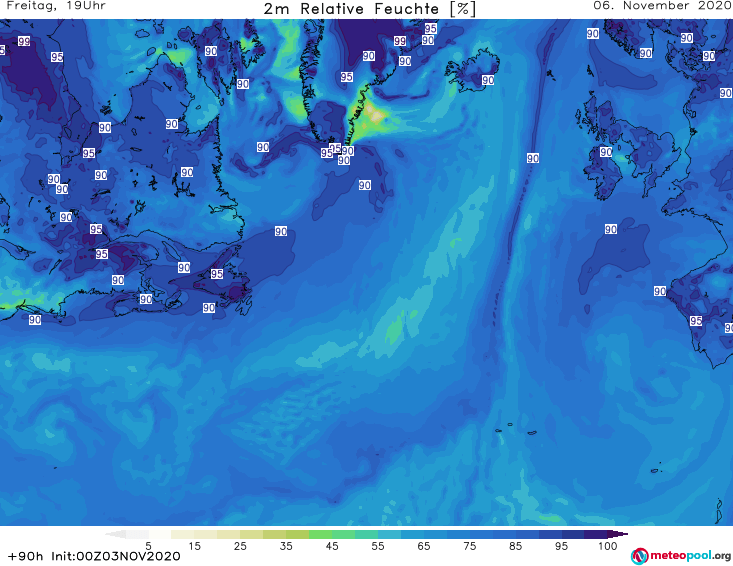Screen dimensions: 733x566
Task: Click the color scale label "75"
Action: click(x=470, y=546)
